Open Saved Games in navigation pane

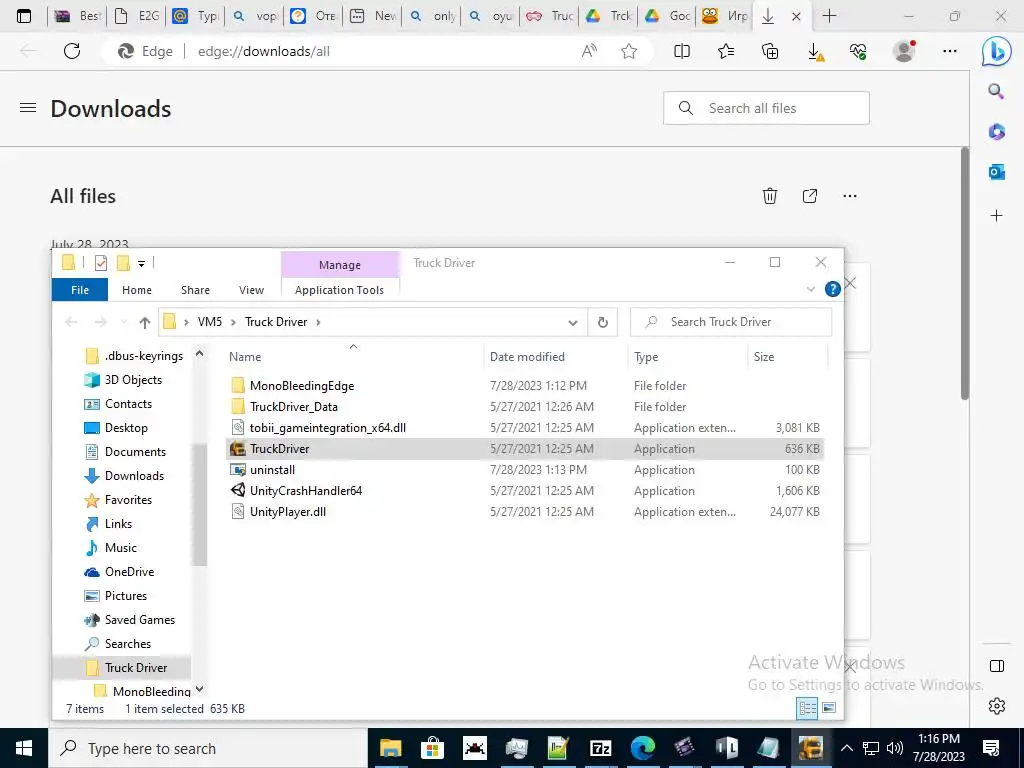click(139, 620)
